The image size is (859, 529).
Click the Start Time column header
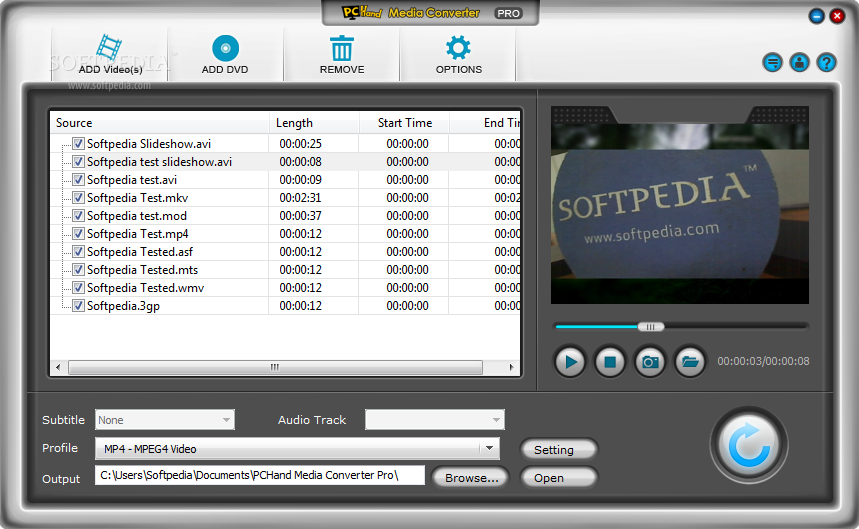coord(404,123)
